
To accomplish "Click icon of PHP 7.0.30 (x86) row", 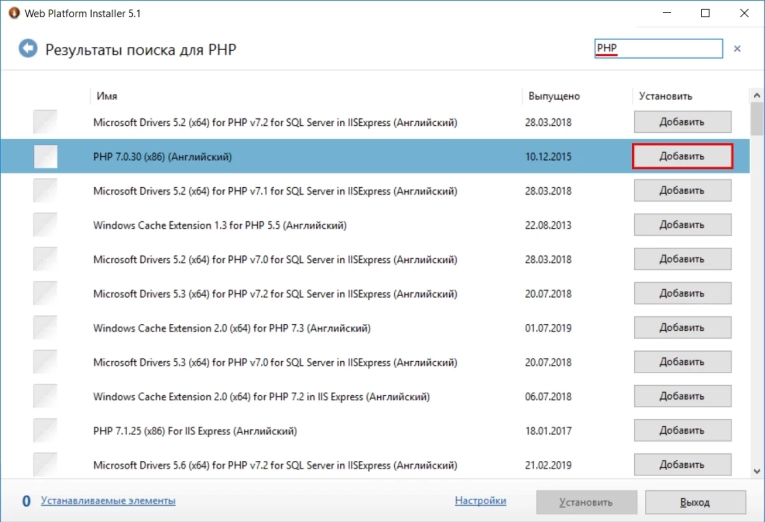I will click(45, 157).
